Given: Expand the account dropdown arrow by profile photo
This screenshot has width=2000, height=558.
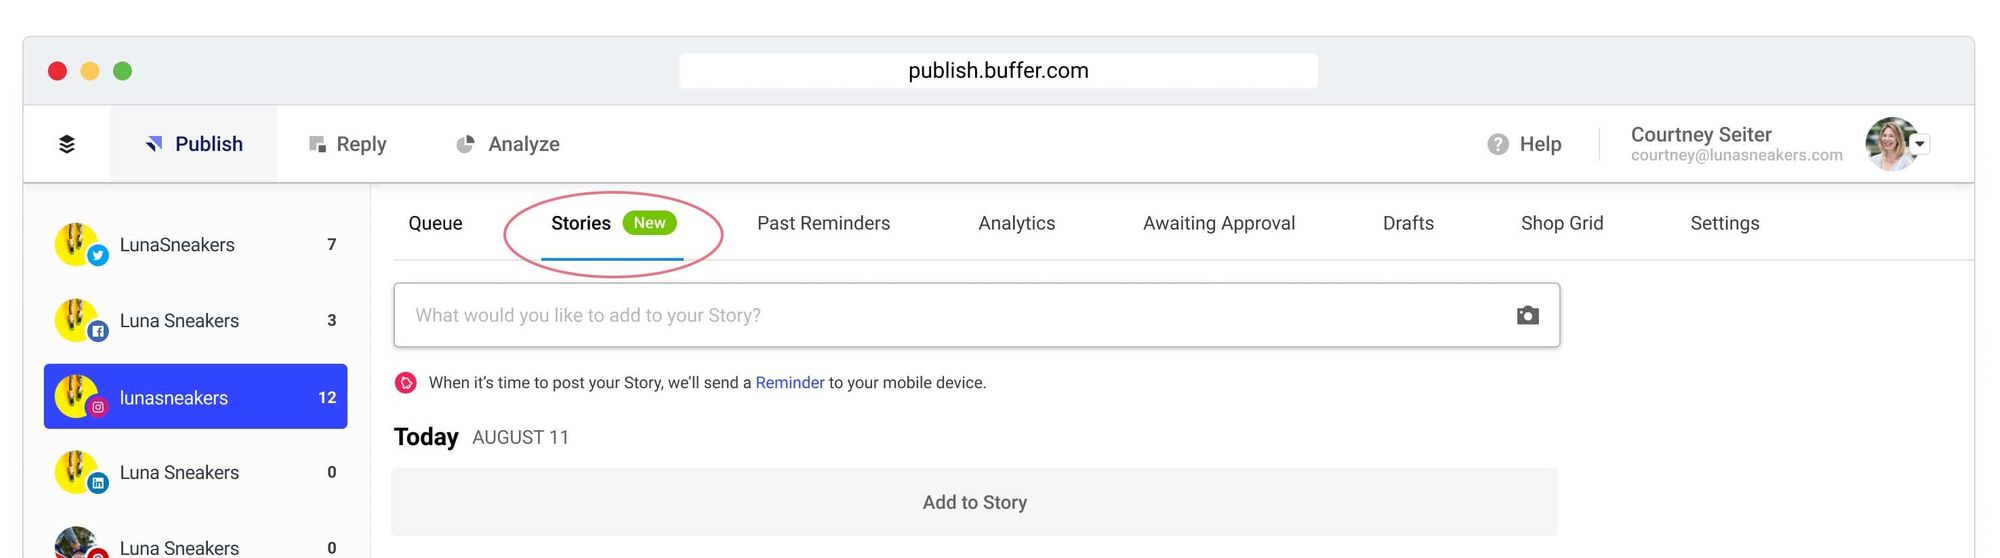Looking at the screenshot, I should coord(1919,144).
